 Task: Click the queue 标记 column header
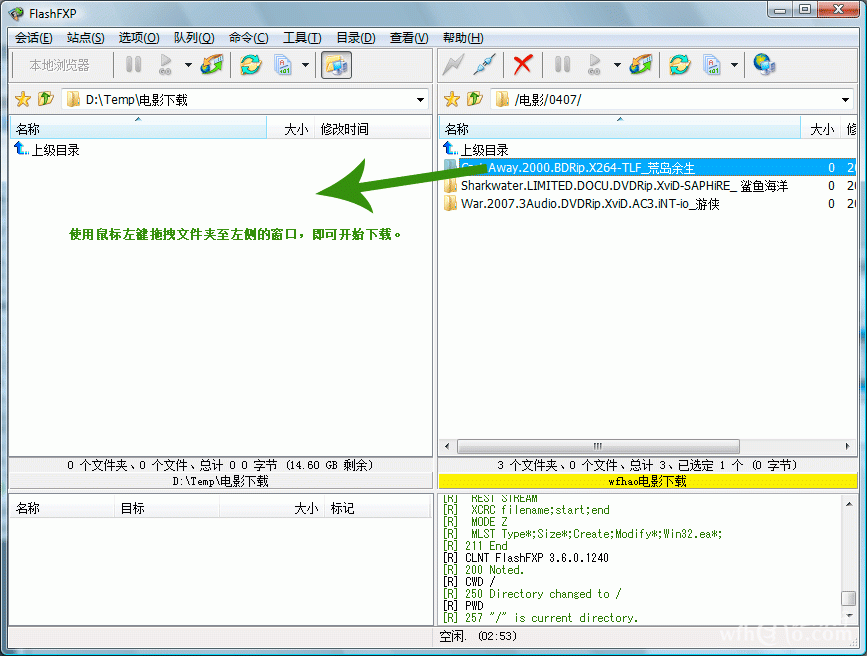[x=377, y=508]
